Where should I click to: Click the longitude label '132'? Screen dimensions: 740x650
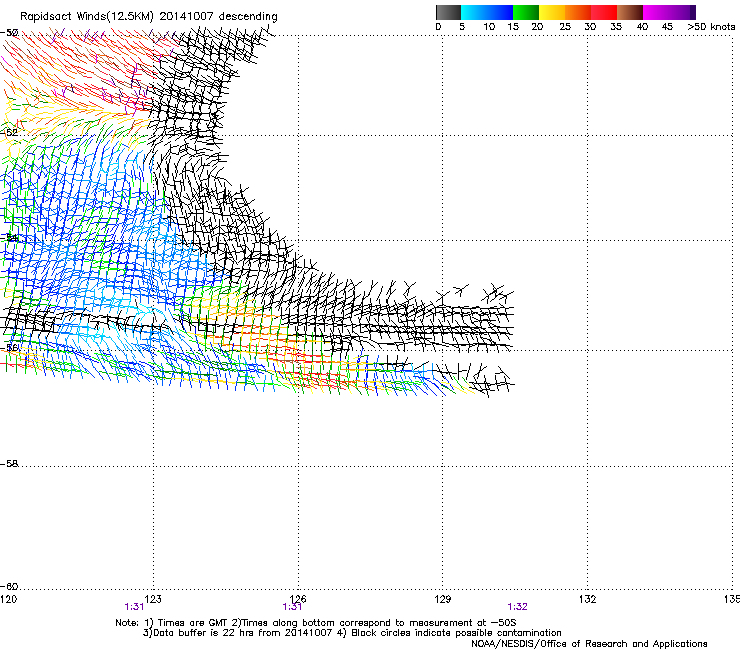[x=587, y=599]
